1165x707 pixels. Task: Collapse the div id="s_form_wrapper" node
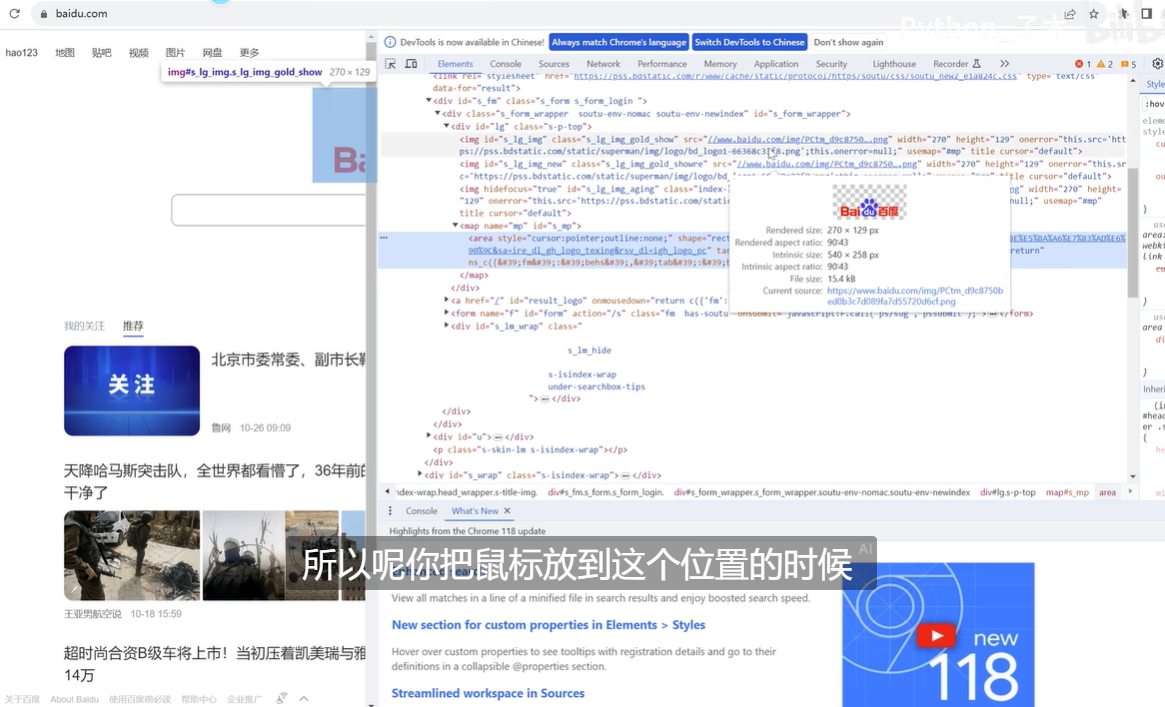(438, 113)
